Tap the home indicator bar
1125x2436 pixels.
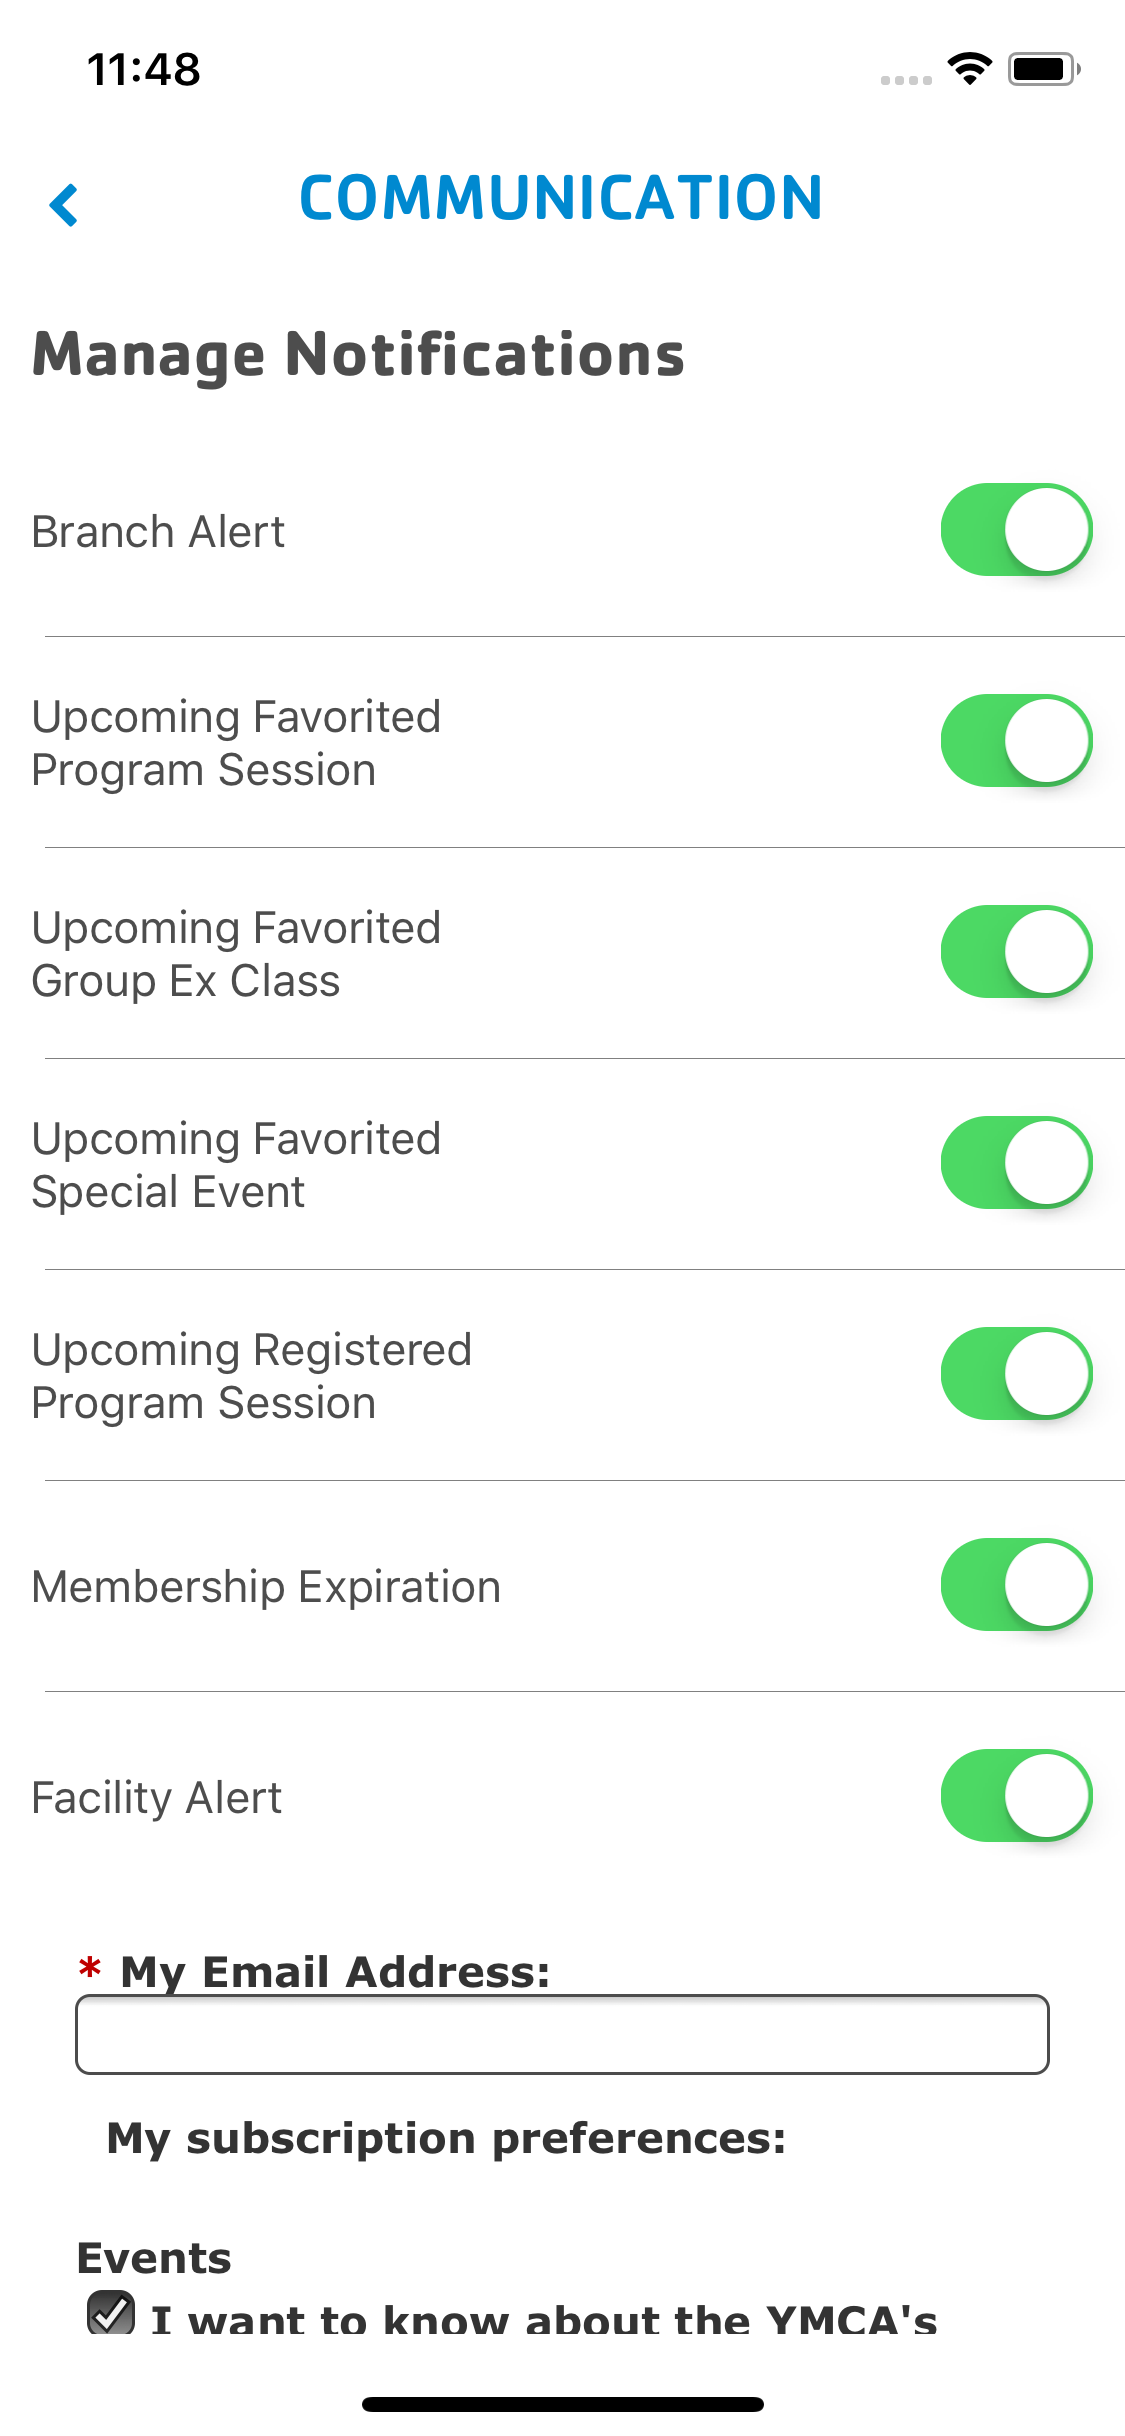[562, 2404]
